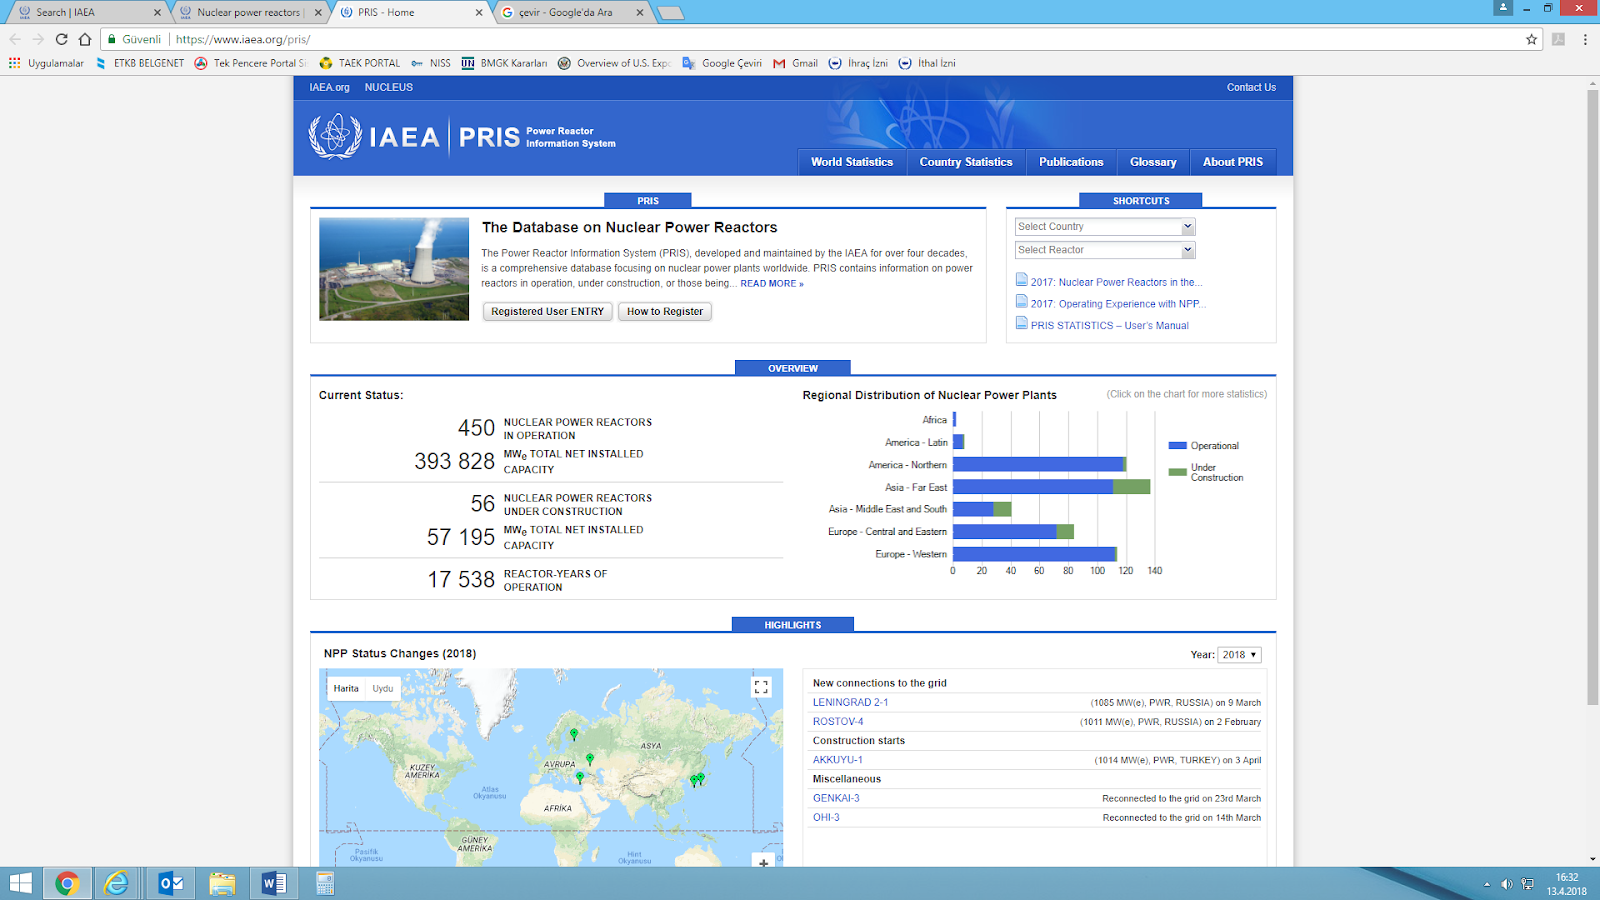Image resolution: width=1600 pixels, height=900 pixels.
Task: Click Under Construction green legend swatch
Action: pyautogui.click(x=1177, y=471)
